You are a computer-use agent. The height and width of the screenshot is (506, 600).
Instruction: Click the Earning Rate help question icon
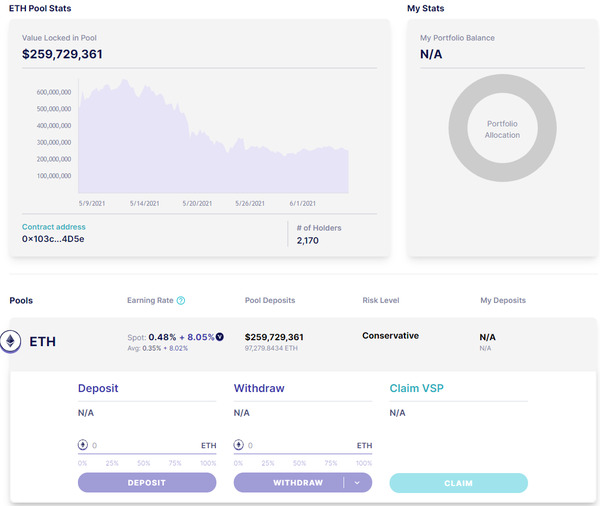pyautogui.click(x=181, y=300)
